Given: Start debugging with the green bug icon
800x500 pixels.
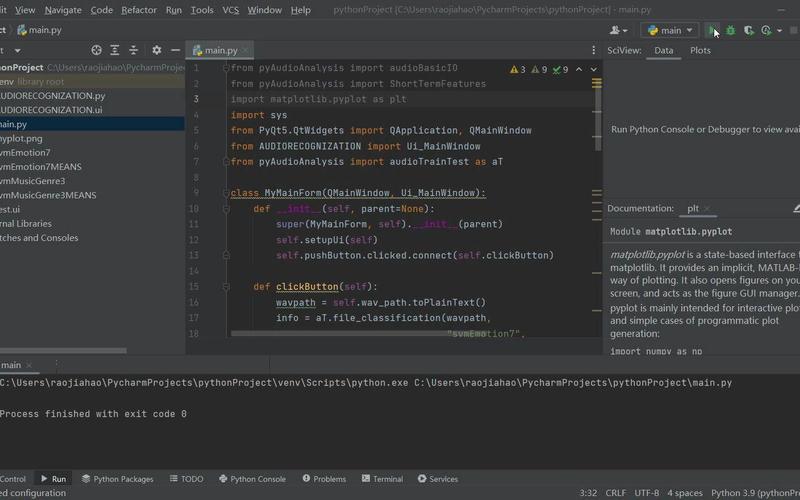Looking at the screenshot, I should point(730,31).
